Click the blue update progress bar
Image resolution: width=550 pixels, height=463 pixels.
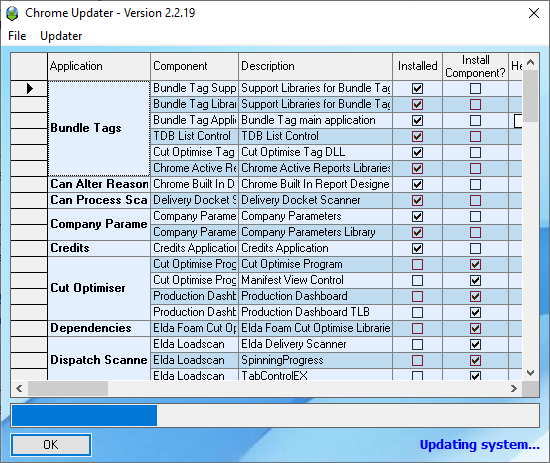(x=84, y=416)
